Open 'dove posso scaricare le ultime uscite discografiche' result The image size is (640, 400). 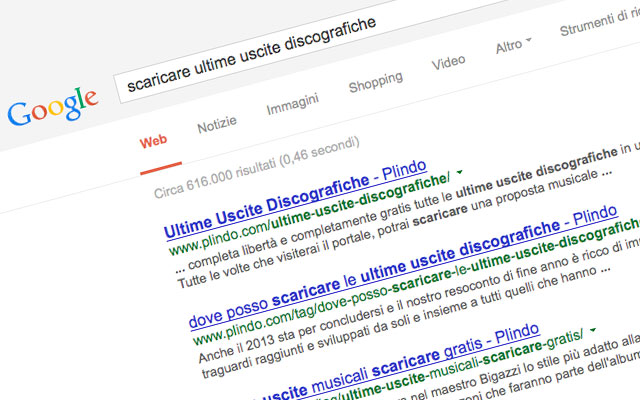[x=403, y=268]
